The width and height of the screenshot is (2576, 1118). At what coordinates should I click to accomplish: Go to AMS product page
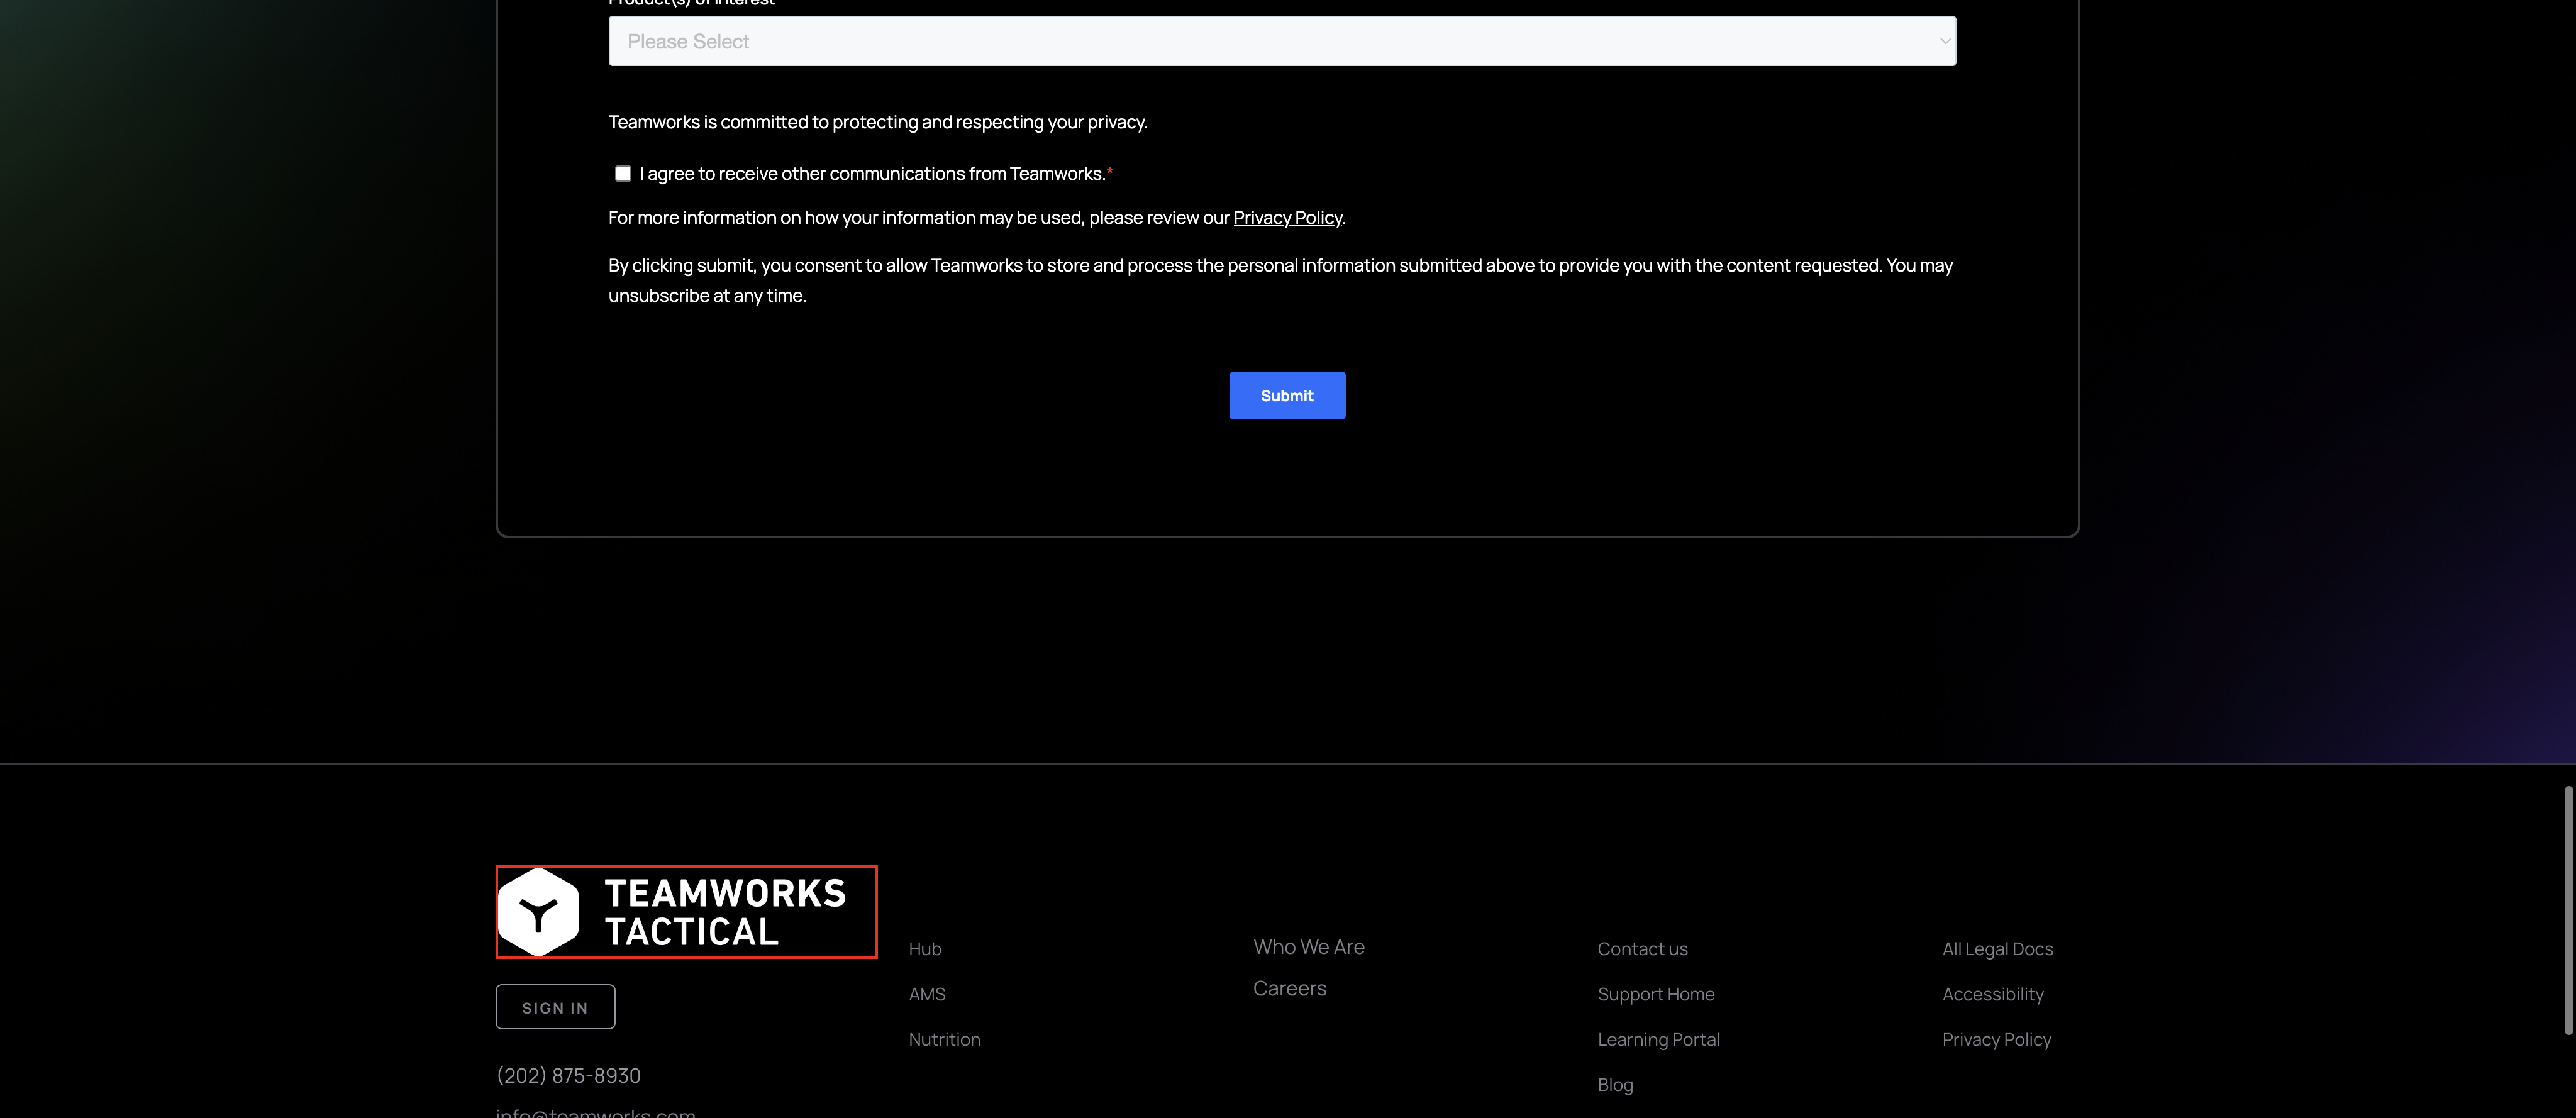[927, 994]
